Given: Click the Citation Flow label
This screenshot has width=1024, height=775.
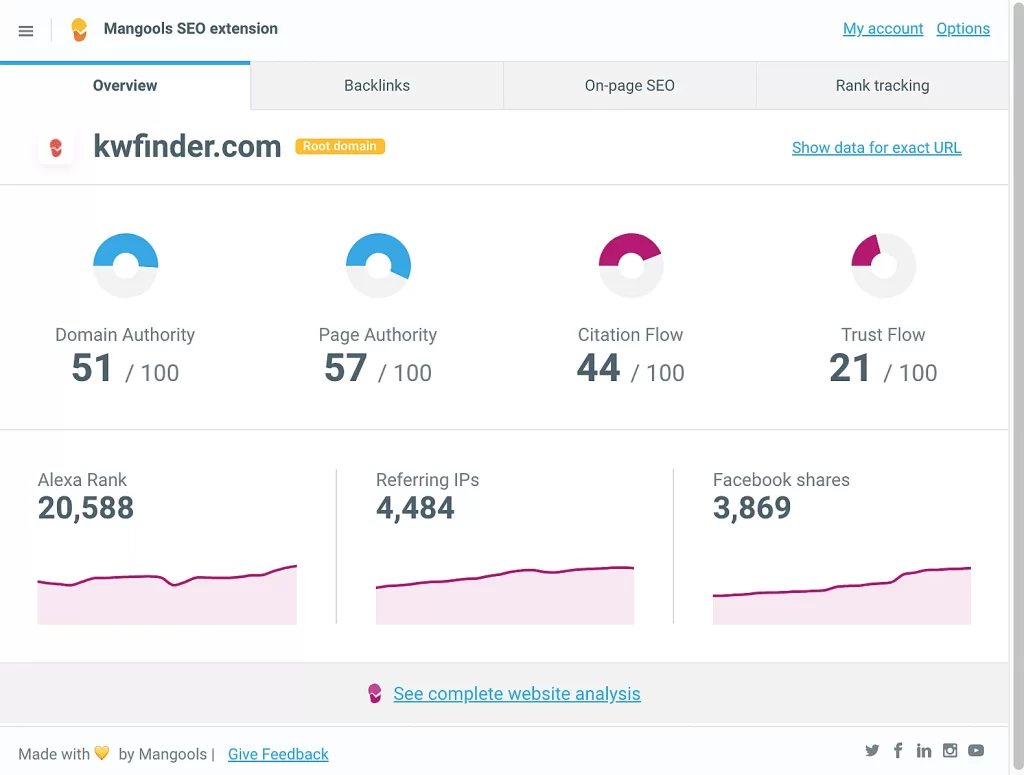Looking at the screenshot, I should click(630, 334).
